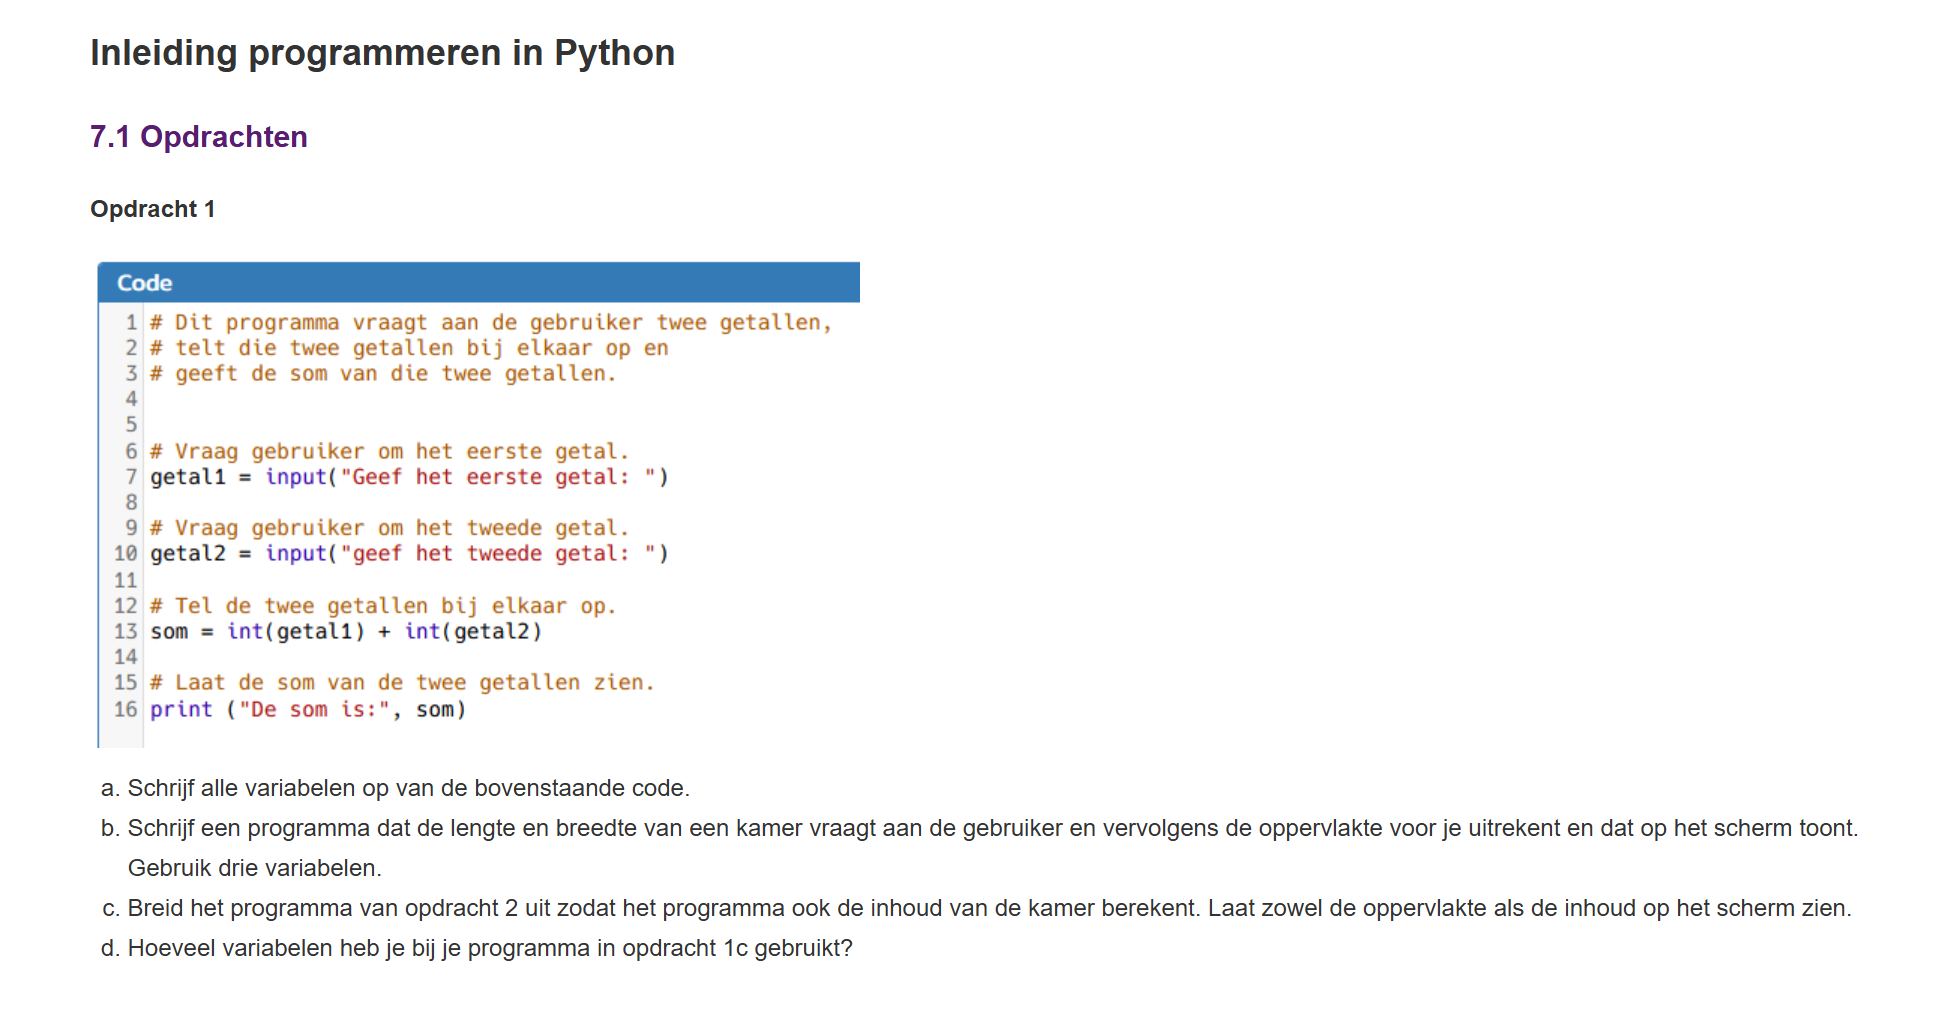Click the '7.1 Opdrachten' section heading
Image resolution: width=1940 pixels, height=1023 pixels.
click(198, 137)
